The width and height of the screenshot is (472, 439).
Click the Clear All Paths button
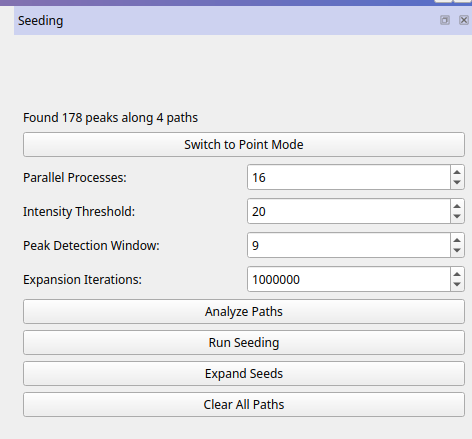244,405
